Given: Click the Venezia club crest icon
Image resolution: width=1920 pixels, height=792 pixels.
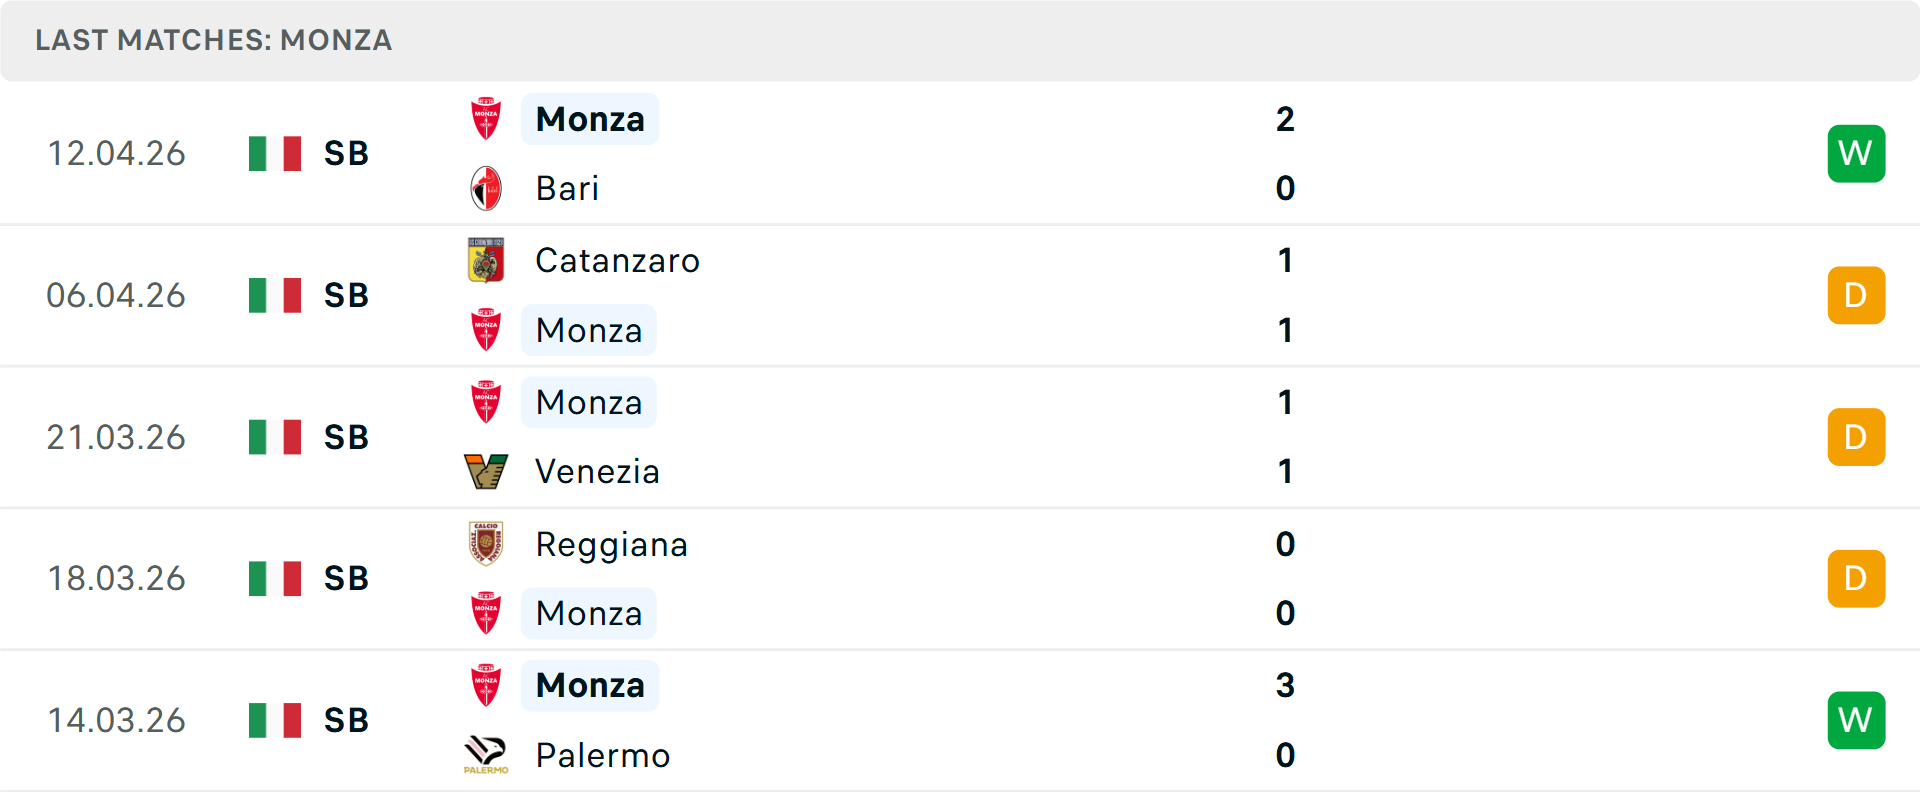Looking at the screenshot, I should tap(486, 471).
